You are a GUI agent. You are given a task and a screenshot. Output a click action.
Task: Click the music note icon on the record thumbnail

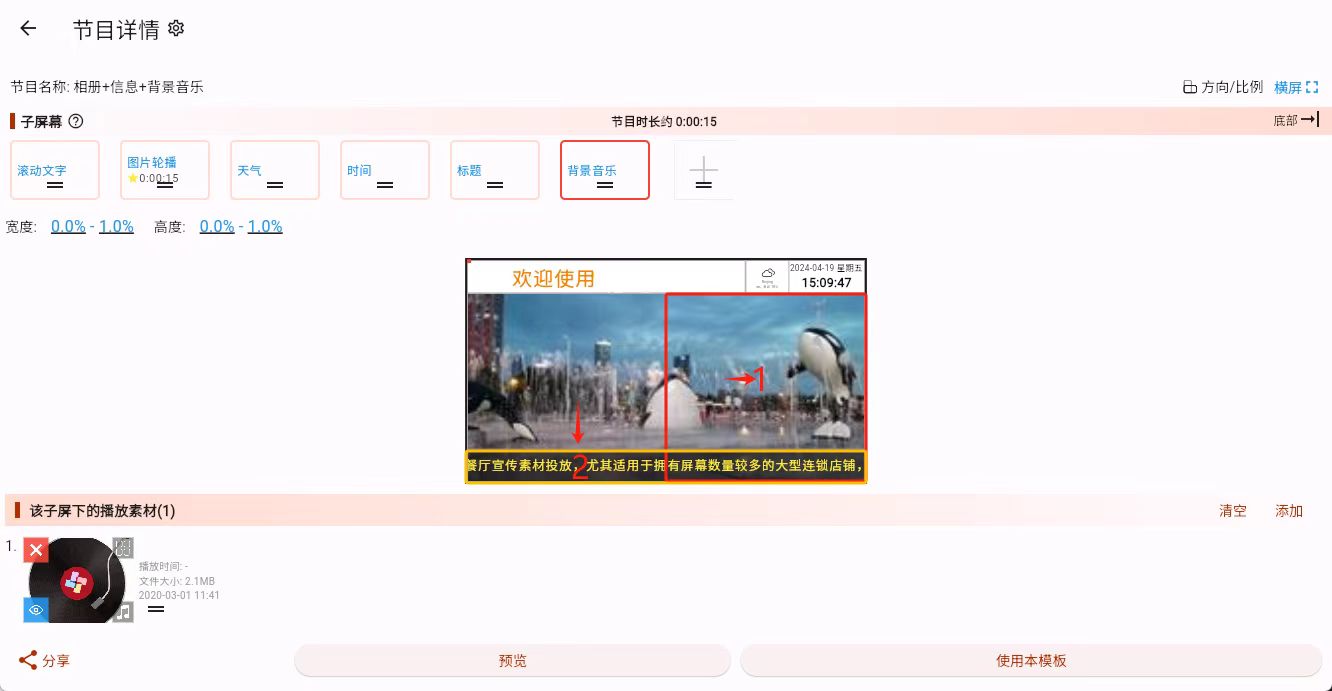[123, 611]
